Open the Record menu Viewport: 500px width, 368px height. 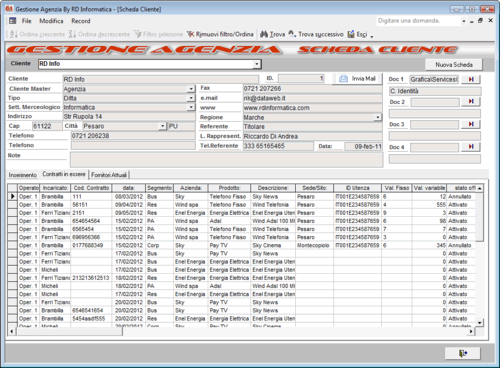(81, 21)
